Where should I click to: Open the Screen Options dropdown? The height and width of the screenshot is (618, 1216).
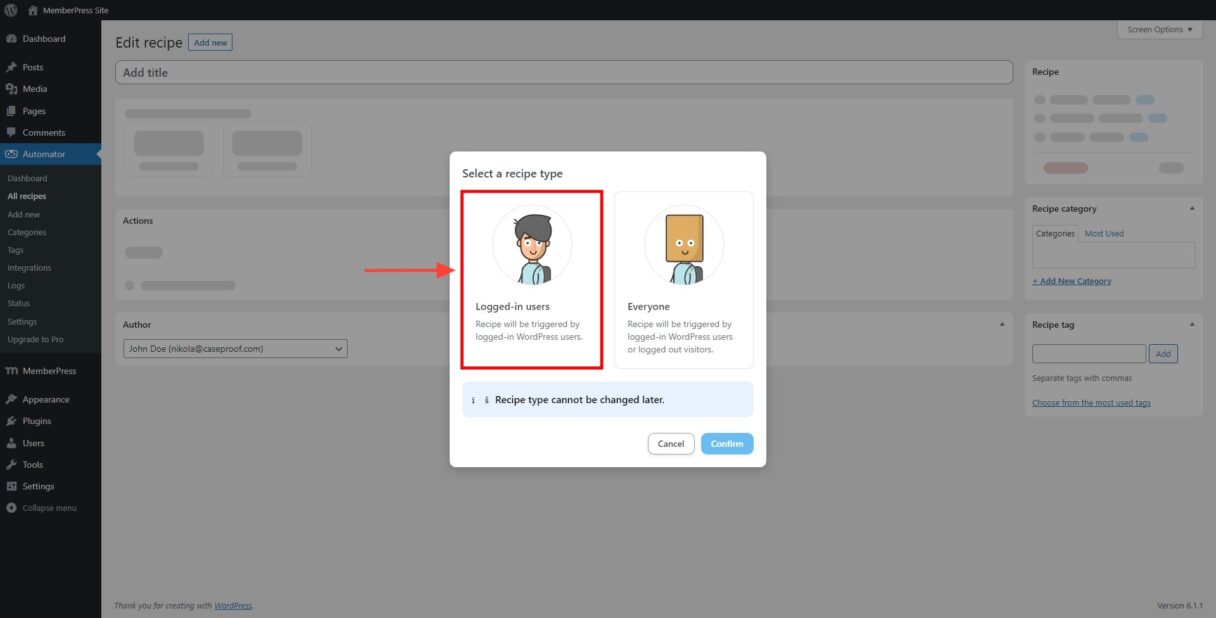coord(1160,29)
